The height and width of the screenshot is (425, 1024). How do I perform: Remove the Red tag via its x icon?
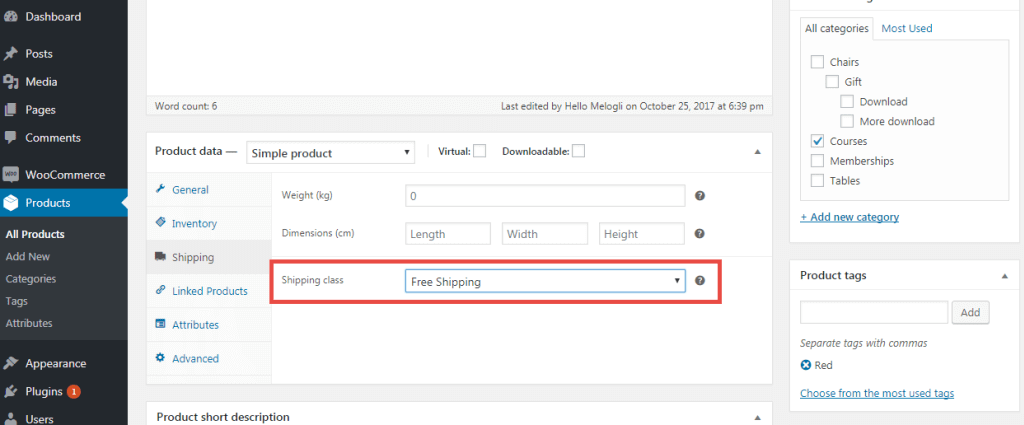pos(806,366)
